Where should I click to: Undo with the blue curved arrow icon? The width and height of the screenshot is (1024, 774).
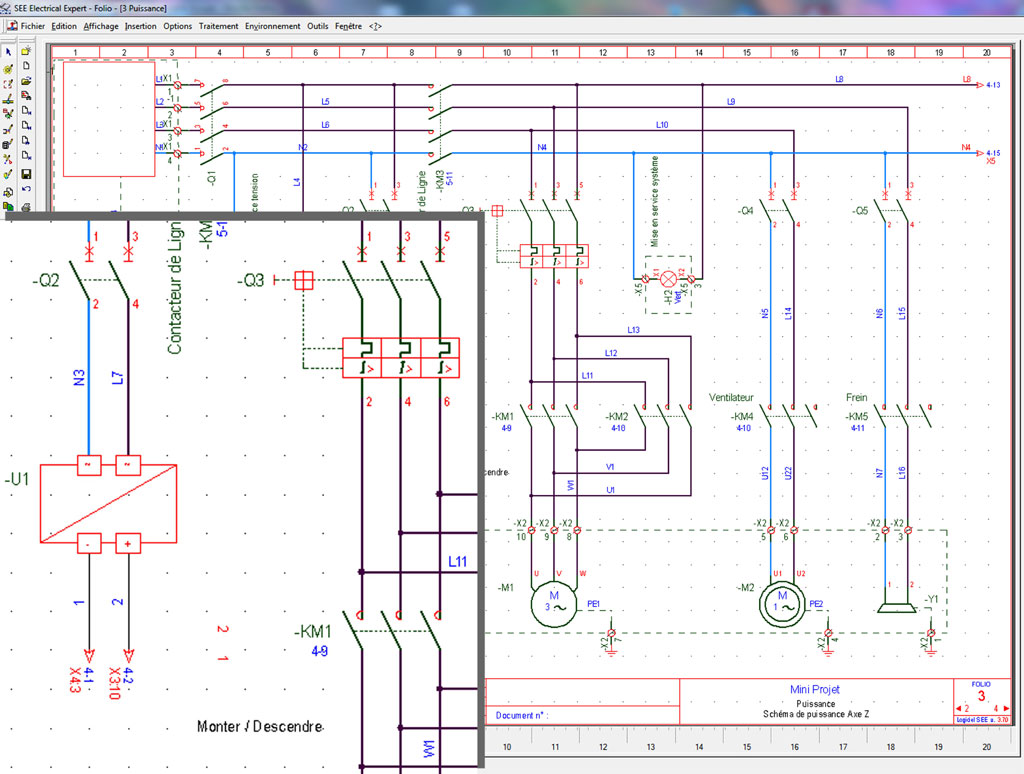point(26,189)
